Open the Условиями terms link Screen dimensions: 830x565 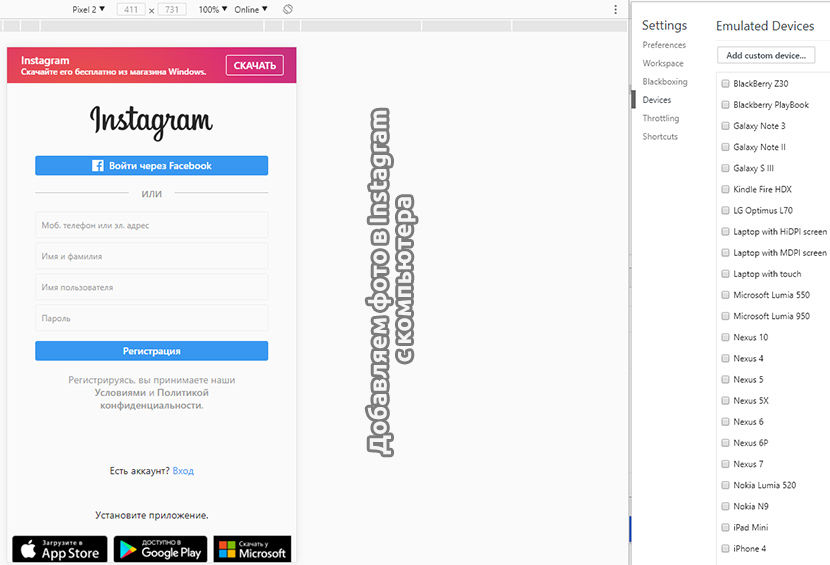pos(120,393)
